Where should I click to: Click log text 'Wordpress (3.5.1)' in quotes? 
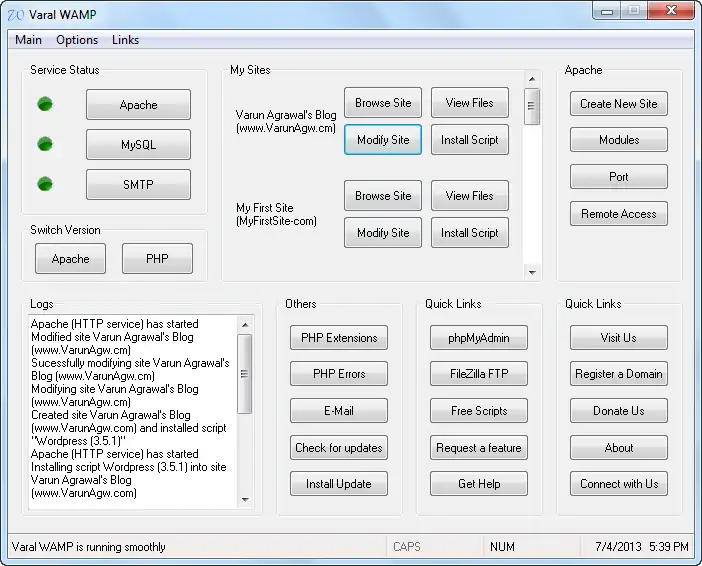click(78, 441)
